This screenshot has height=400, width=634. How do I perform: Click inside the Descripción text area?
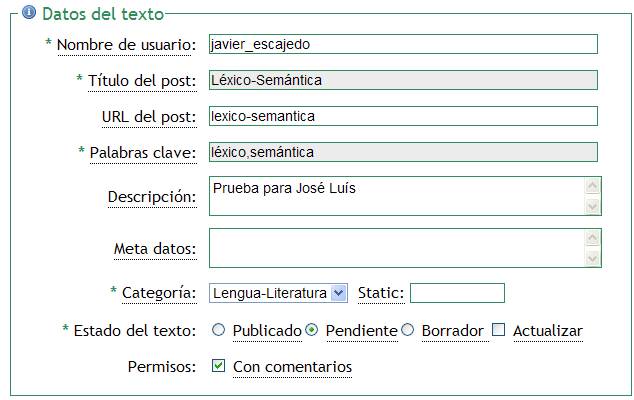pos(397,196)
